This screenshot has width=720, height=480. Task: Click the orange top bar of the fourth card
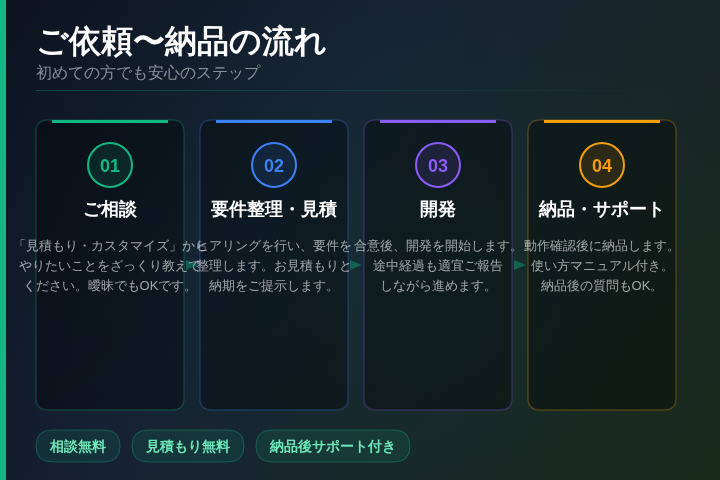coord(602,121)
